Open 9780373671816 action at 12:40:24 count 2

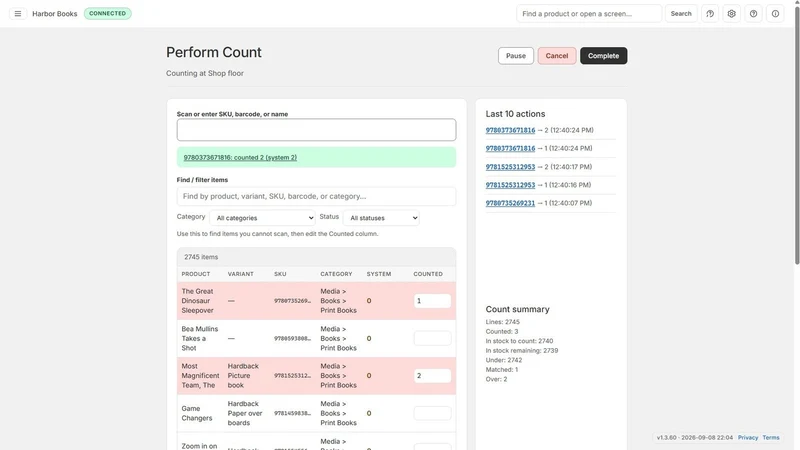(510, 130)
